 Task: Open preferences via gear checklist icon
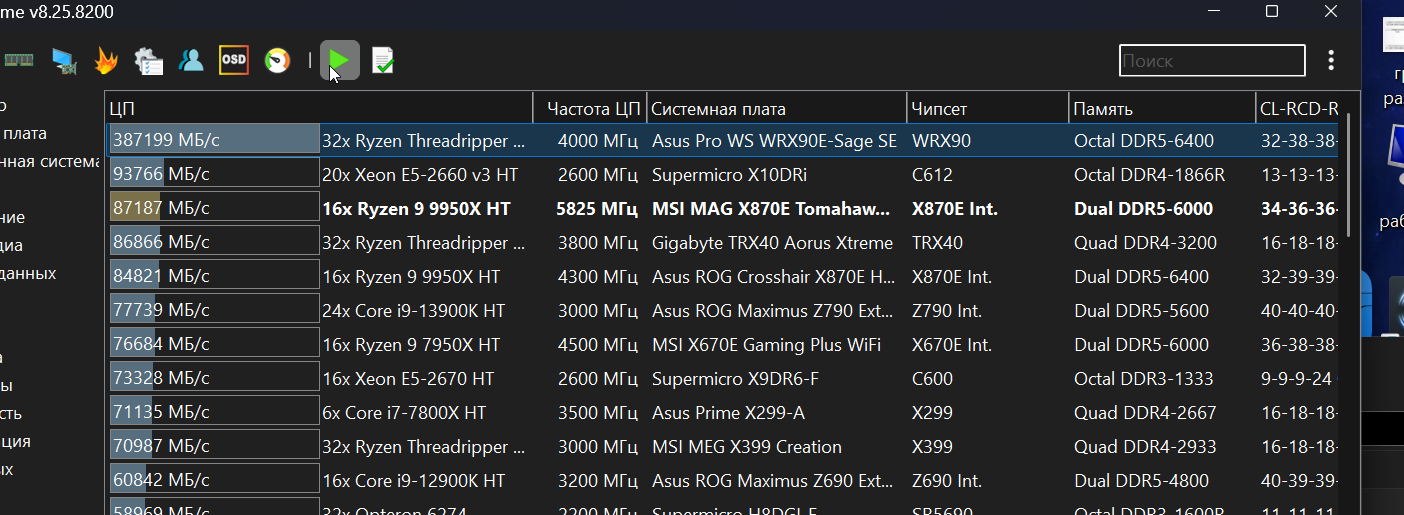pyautogui.click(x=148, y=61)
